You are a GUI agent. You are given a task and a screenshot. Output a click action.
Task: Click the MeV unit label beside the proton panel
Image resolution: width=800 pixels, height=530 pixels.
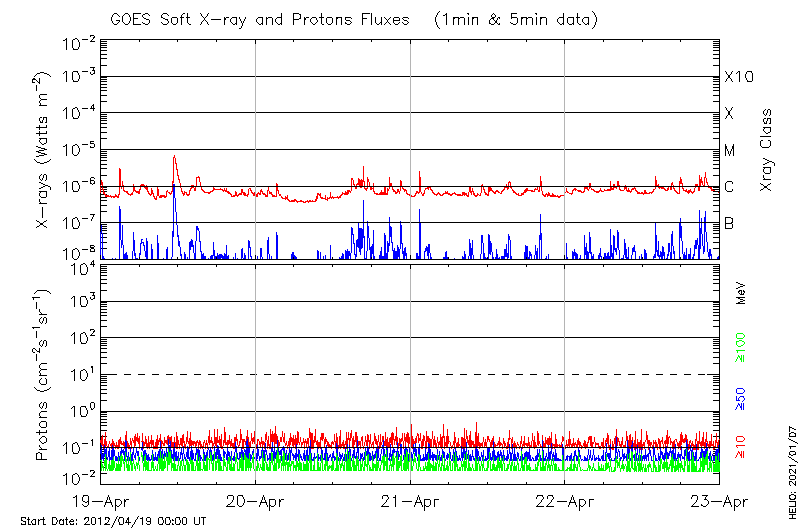coord(742,293)
